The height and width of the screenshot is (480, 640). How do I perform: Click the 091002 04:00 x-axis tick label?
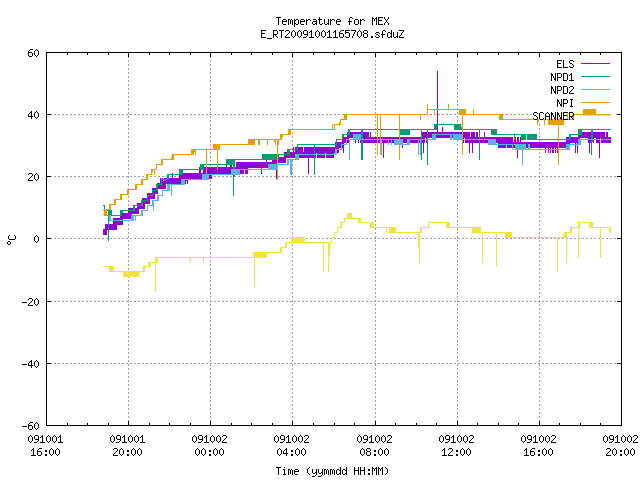291,446
